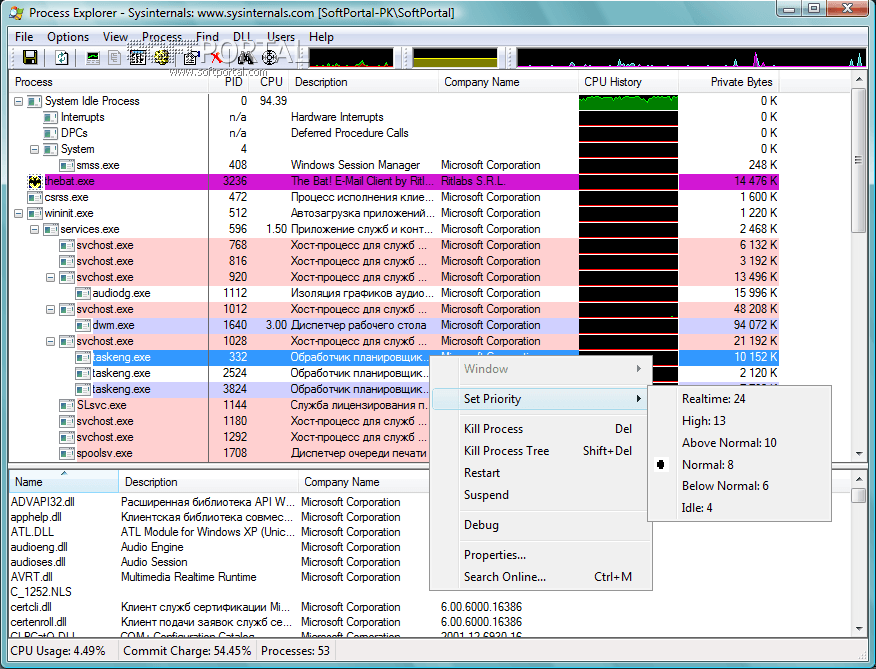Open System Information from the toolbar
The width and height of the screenshot is (876, 669).
point(93,58)
